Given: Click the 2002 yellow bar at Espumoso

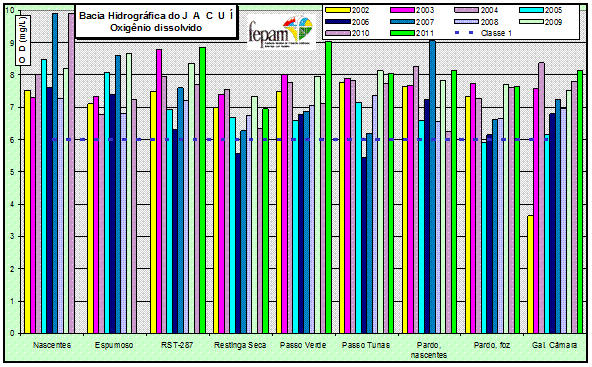Looking at the screenshot, I should [x=90, y=219].
